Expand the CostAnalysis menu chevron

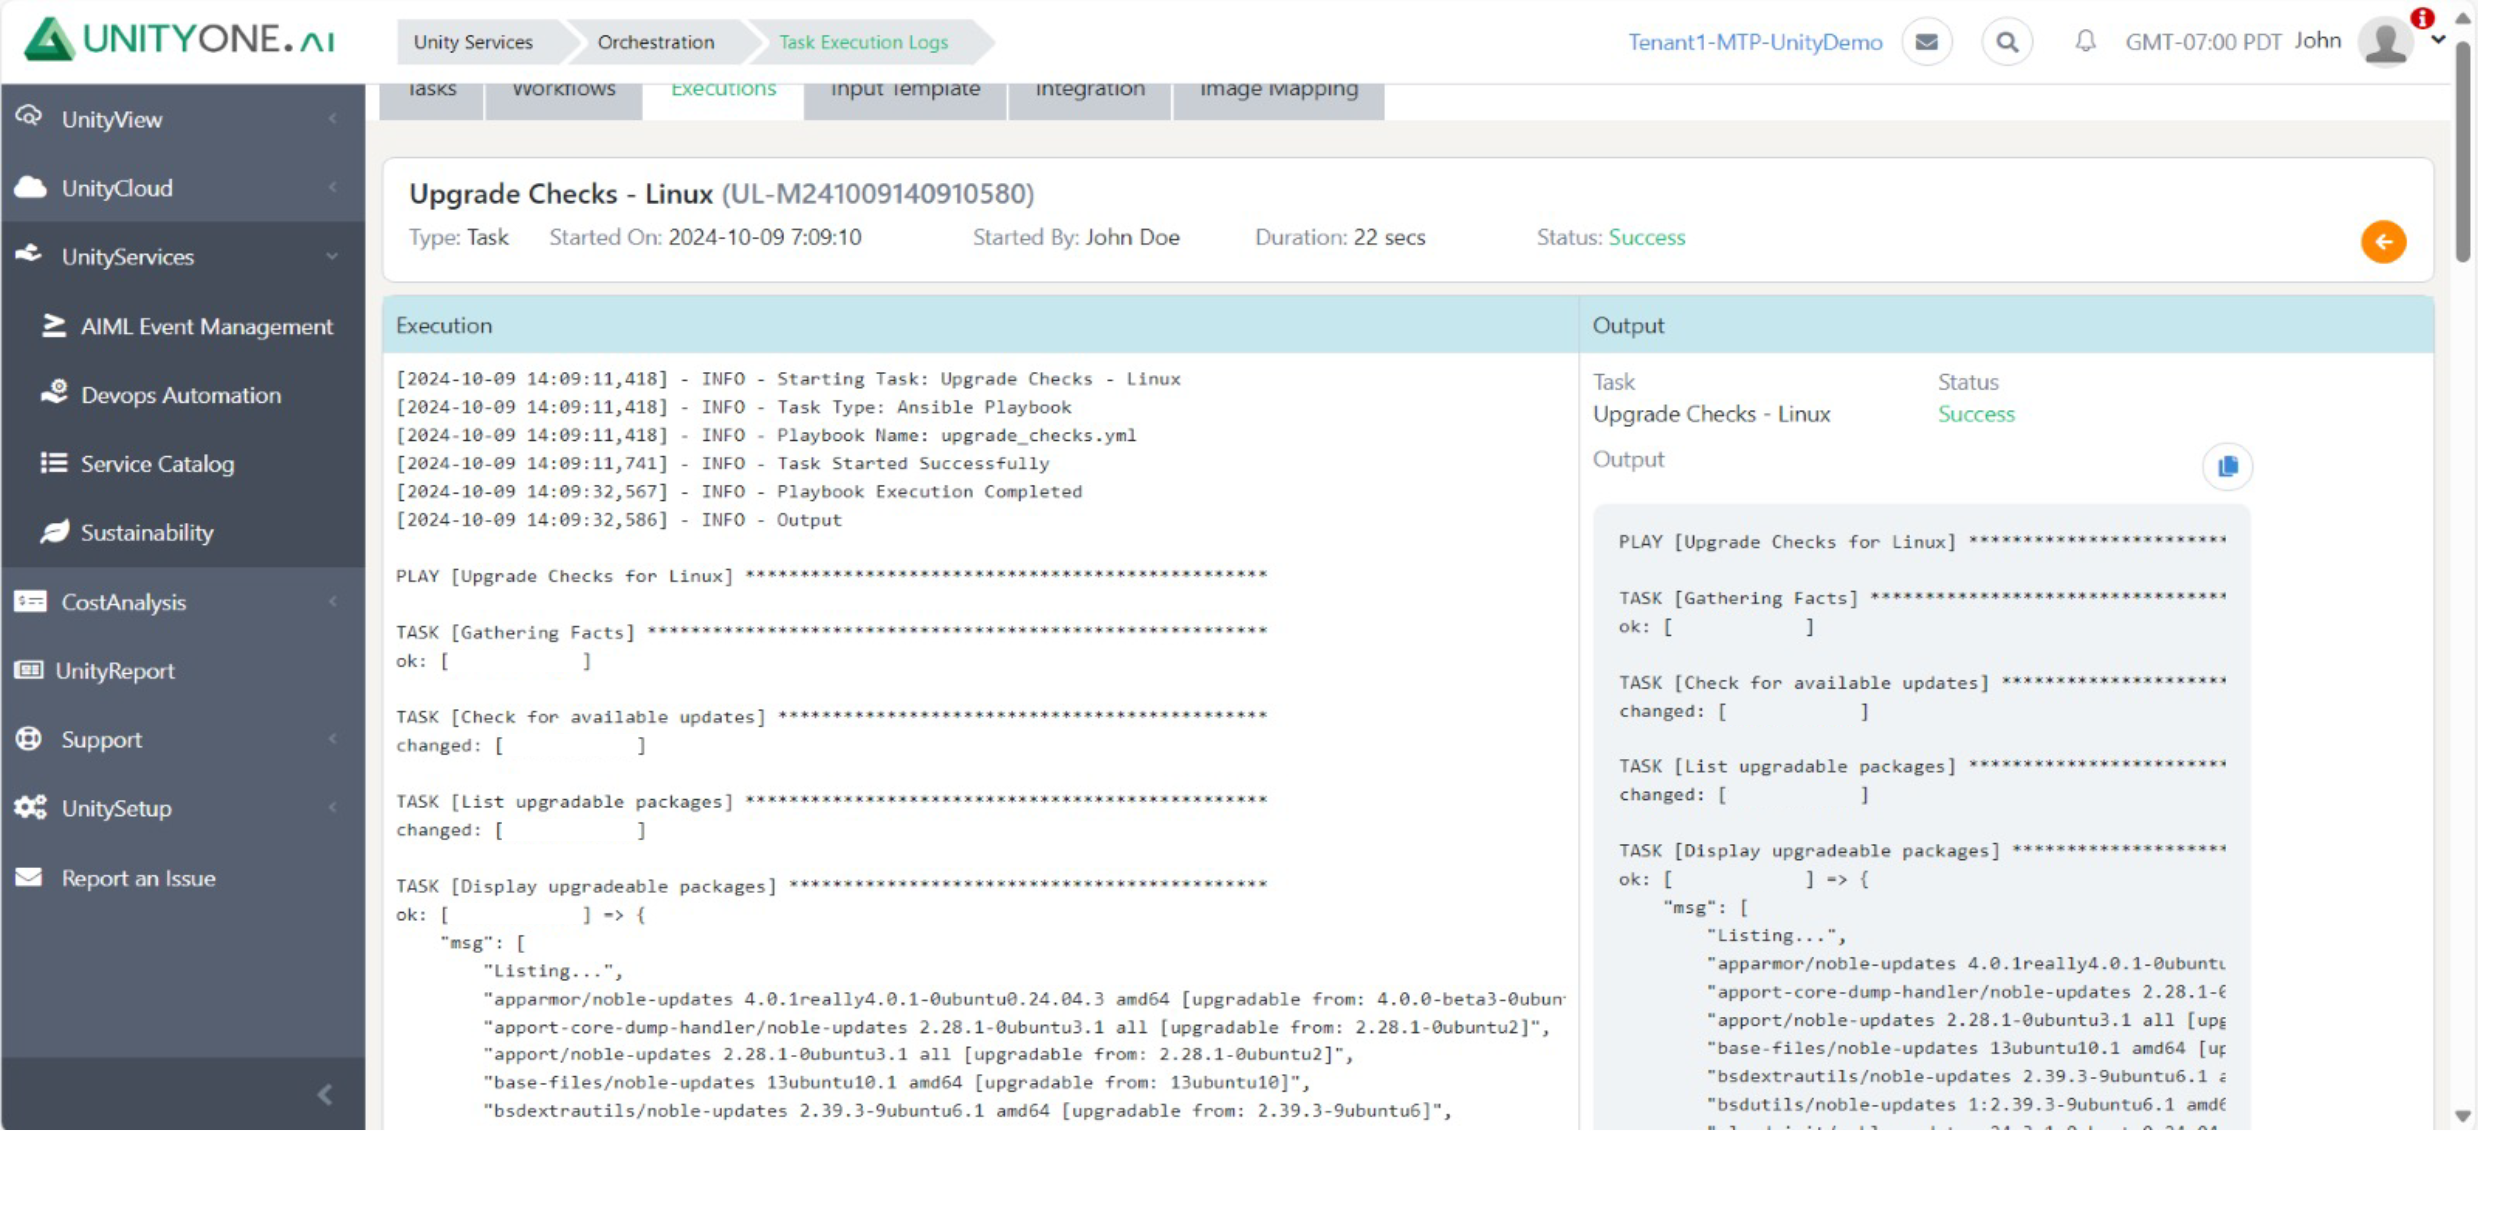[x=332, y=602]
